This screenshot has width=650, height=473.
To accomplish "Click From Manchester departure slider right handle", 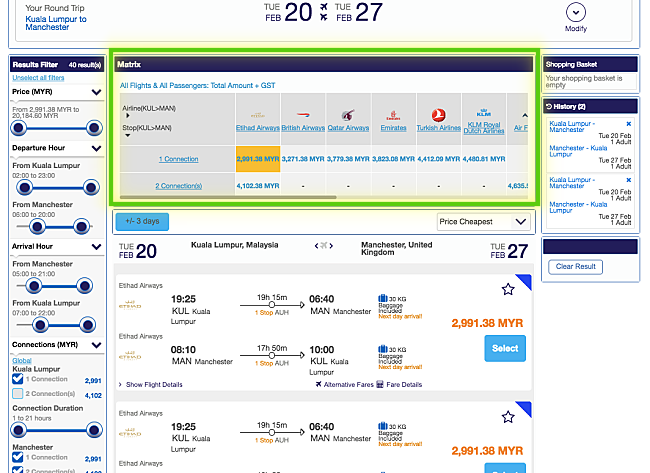I will 81,226.
